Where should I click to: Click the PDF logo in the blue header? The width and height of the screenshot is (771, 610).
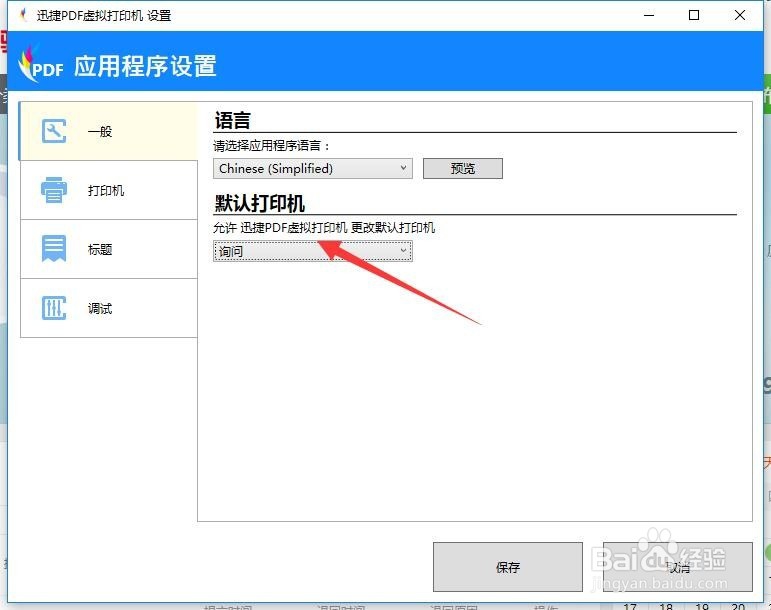point(41,65)
